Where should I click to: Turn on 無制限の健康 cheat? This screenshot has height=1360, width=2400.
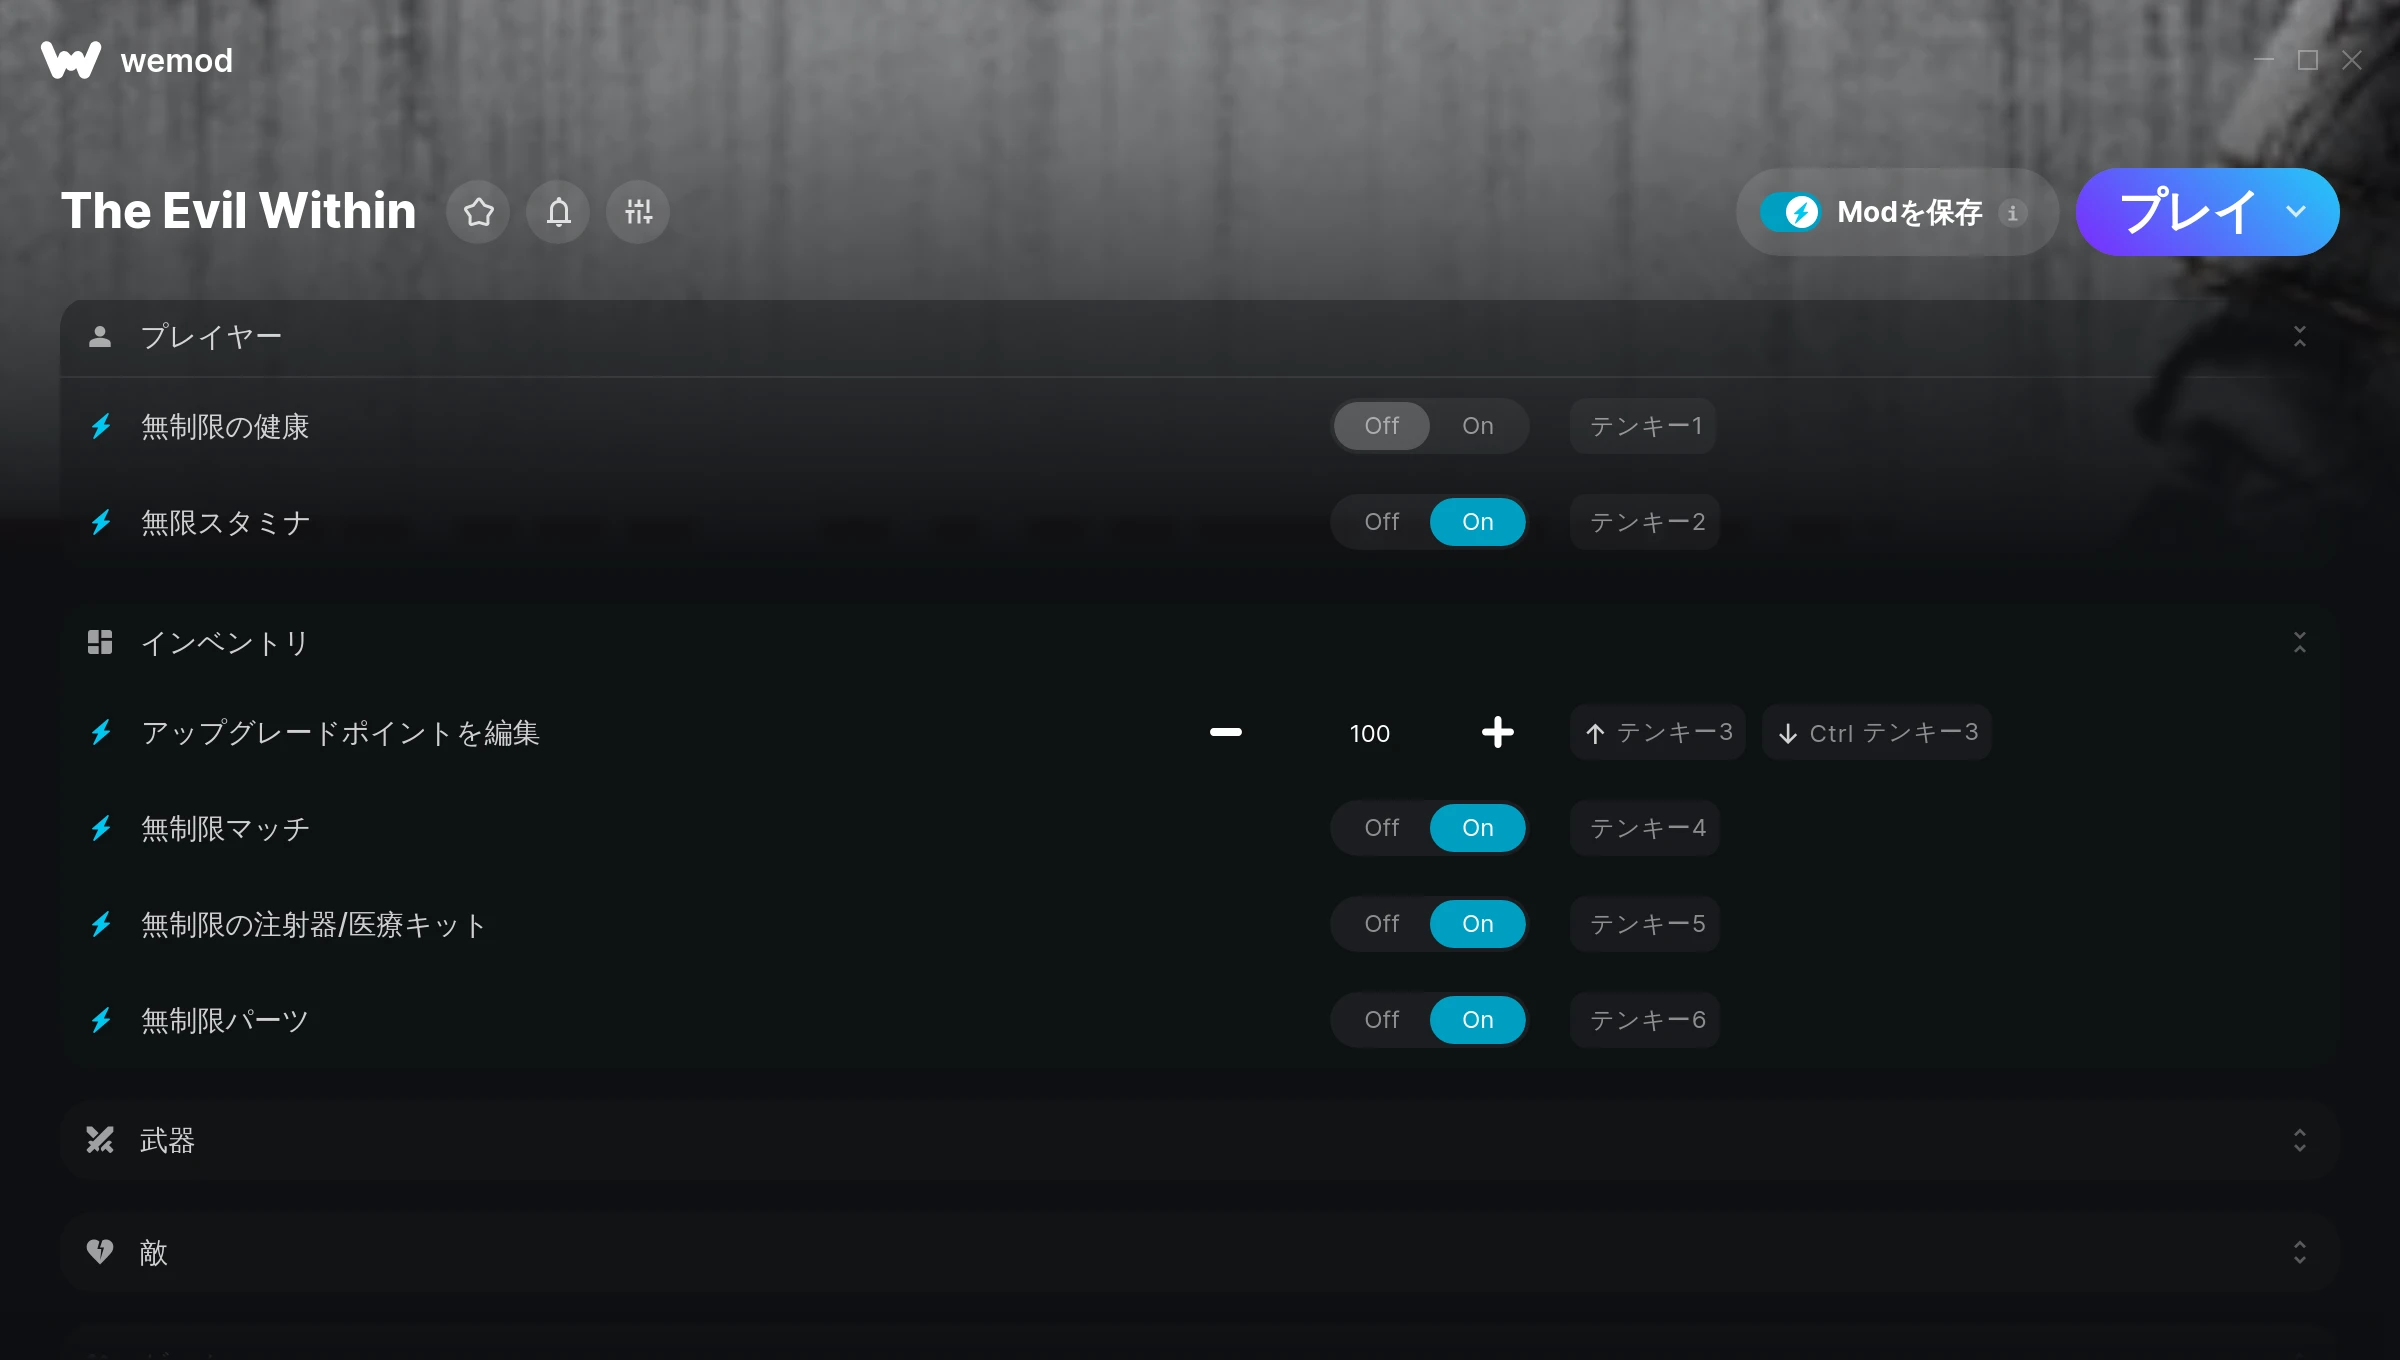coord(1477,426)
